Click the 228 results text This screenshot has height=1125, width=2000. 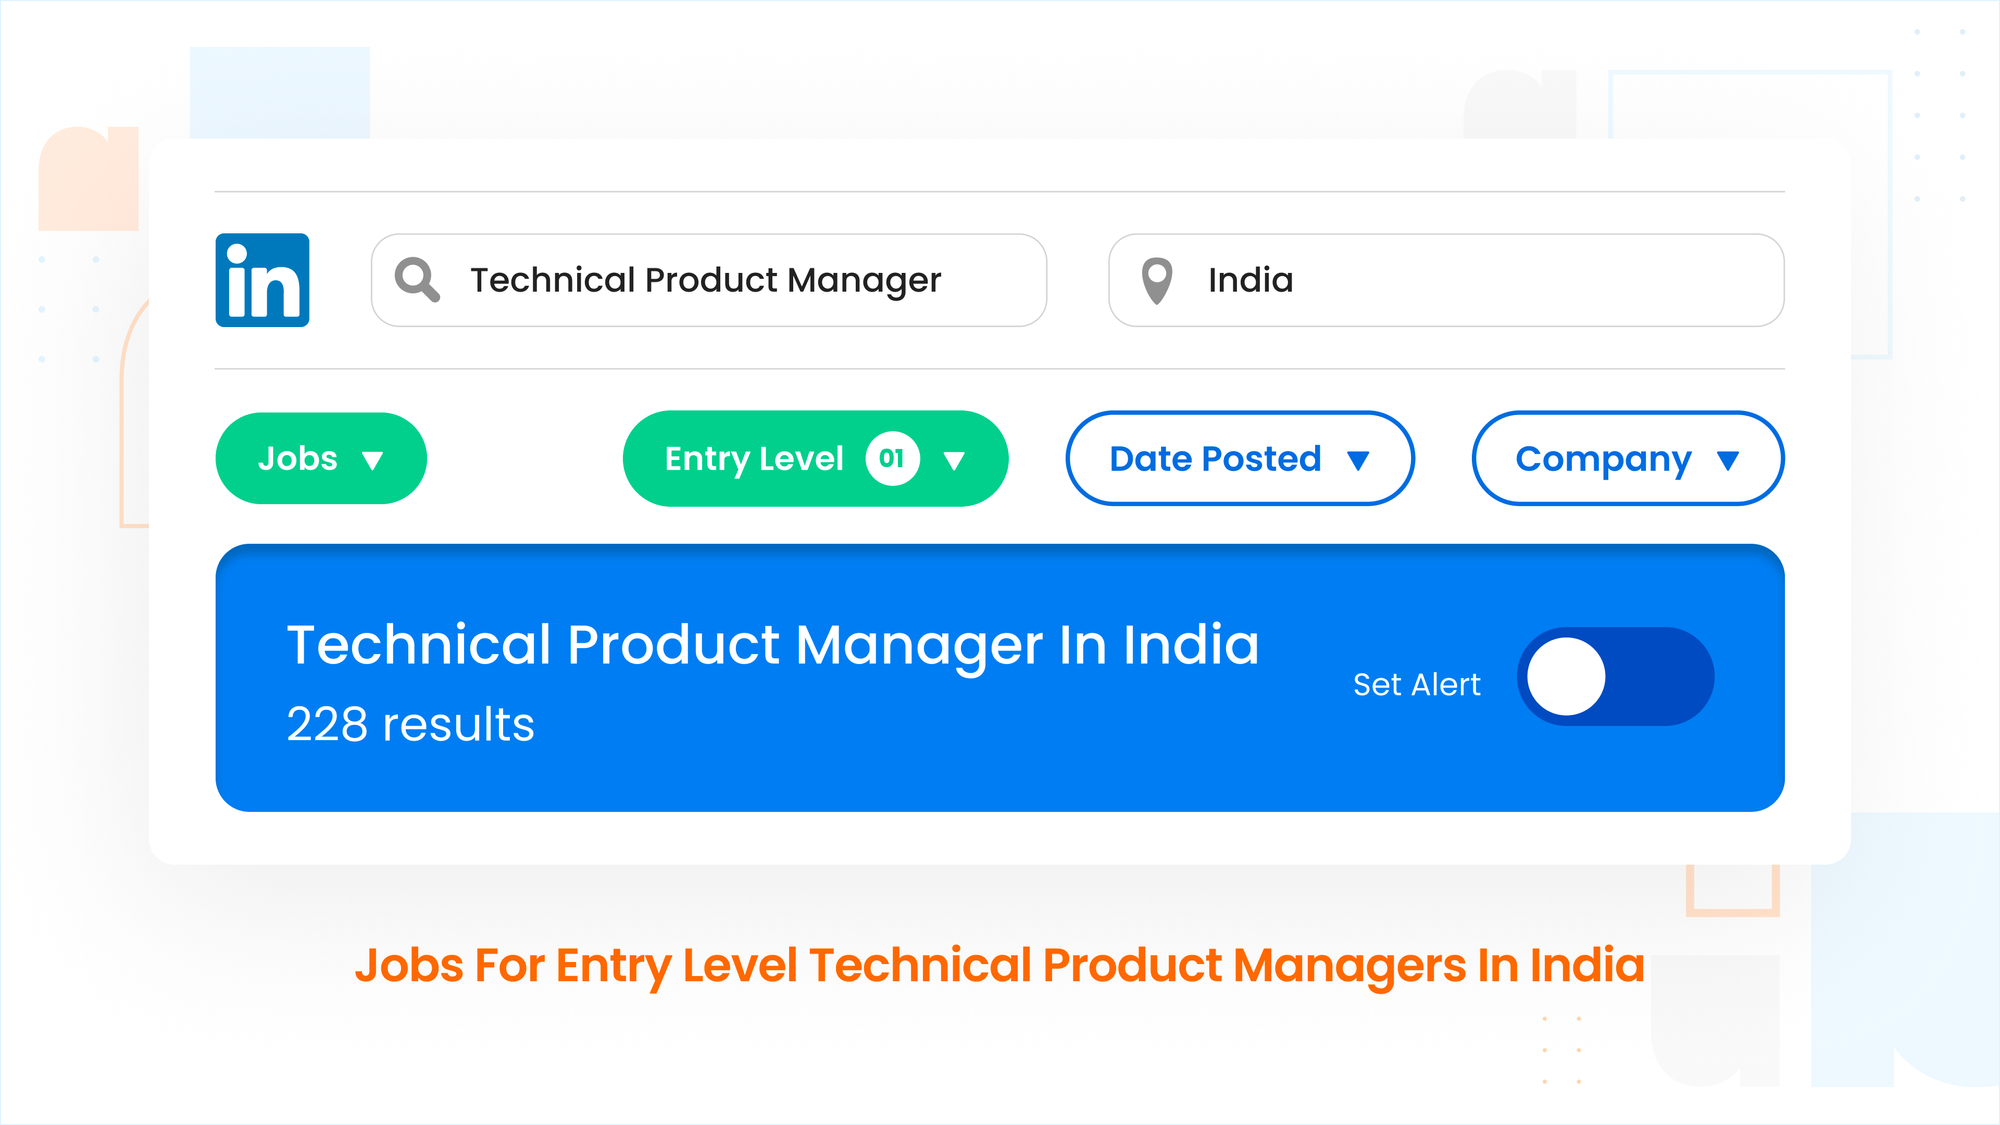point(410,724)
